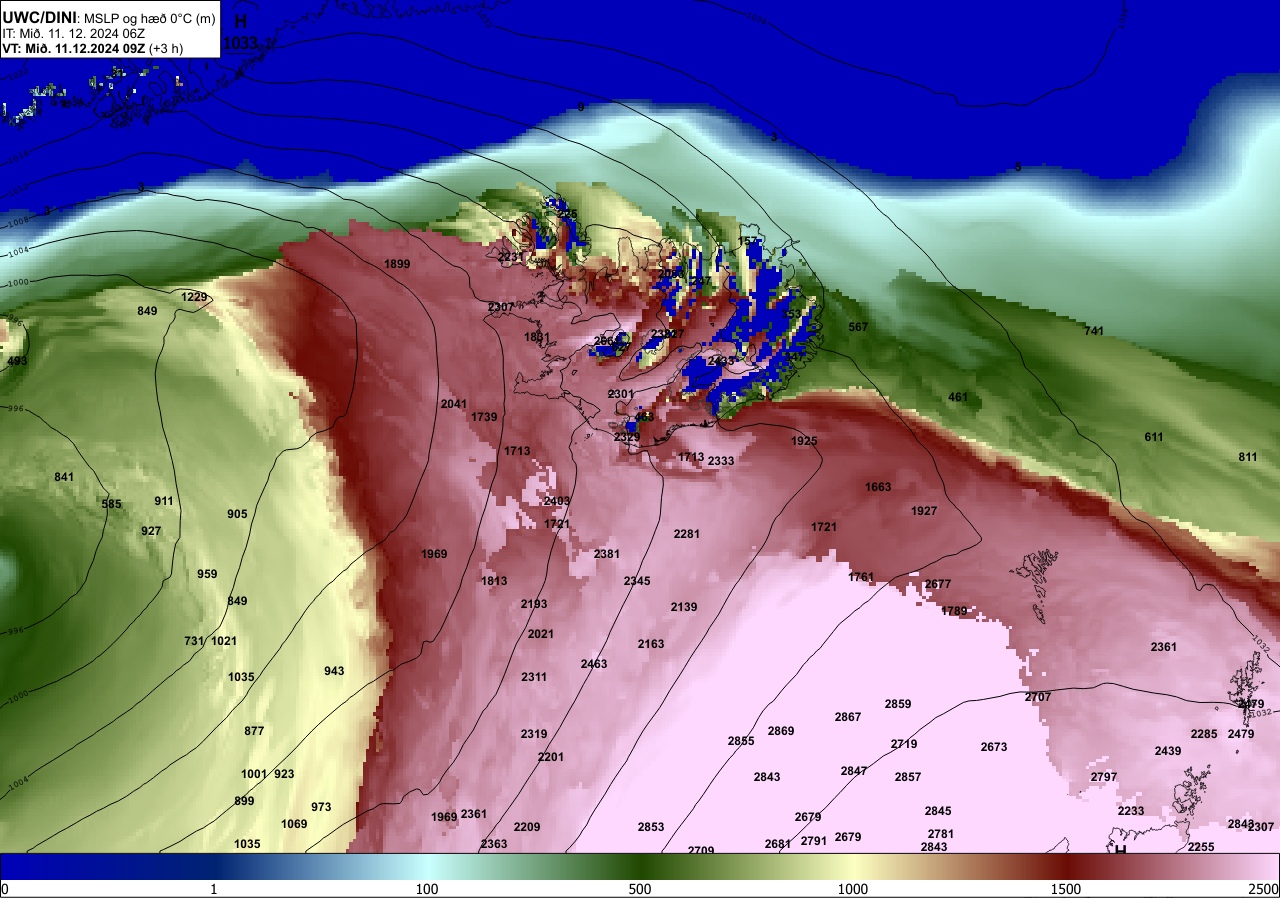
Task: Click the map value 959
Action: (x=207, y=574)
